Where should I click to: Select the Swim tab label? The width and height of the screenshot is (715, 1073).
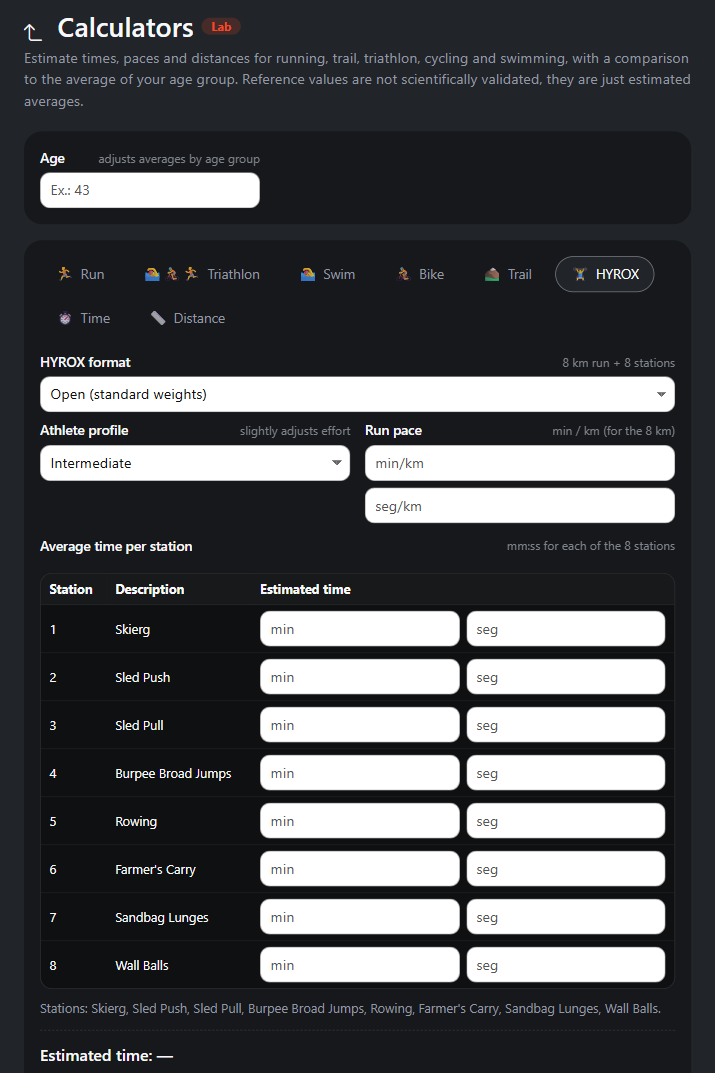click(339, 274)
